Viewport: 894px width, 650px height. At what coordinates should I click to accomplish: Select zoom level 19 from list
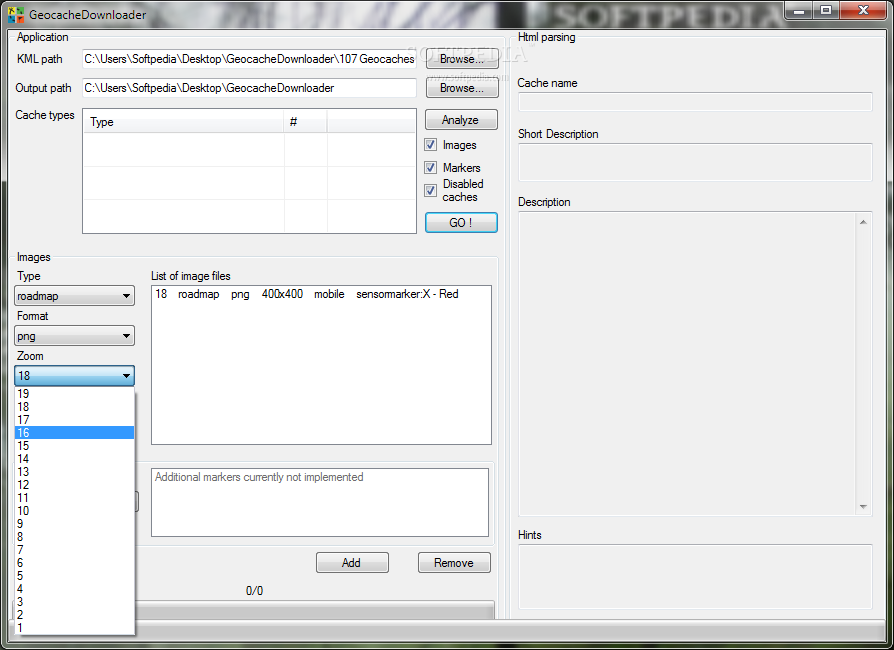[75, 393]
